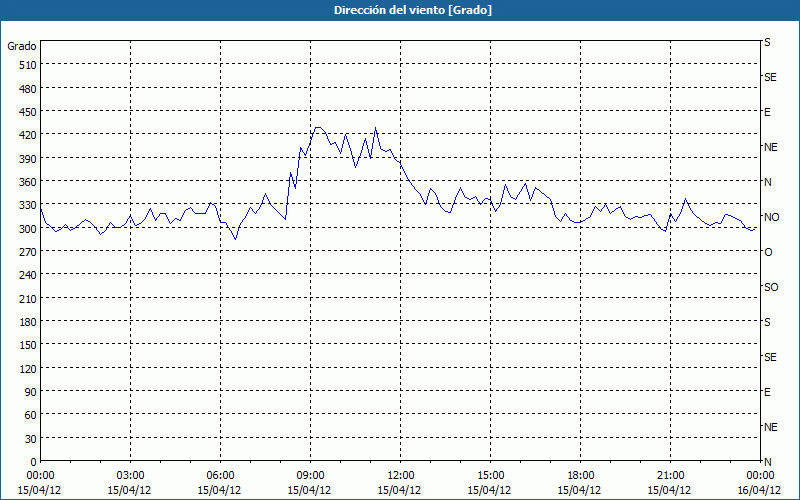Click the 'SE' compass label beside the 120 gridline
This screenshot has height=500, width=800.
click(770, 358)
